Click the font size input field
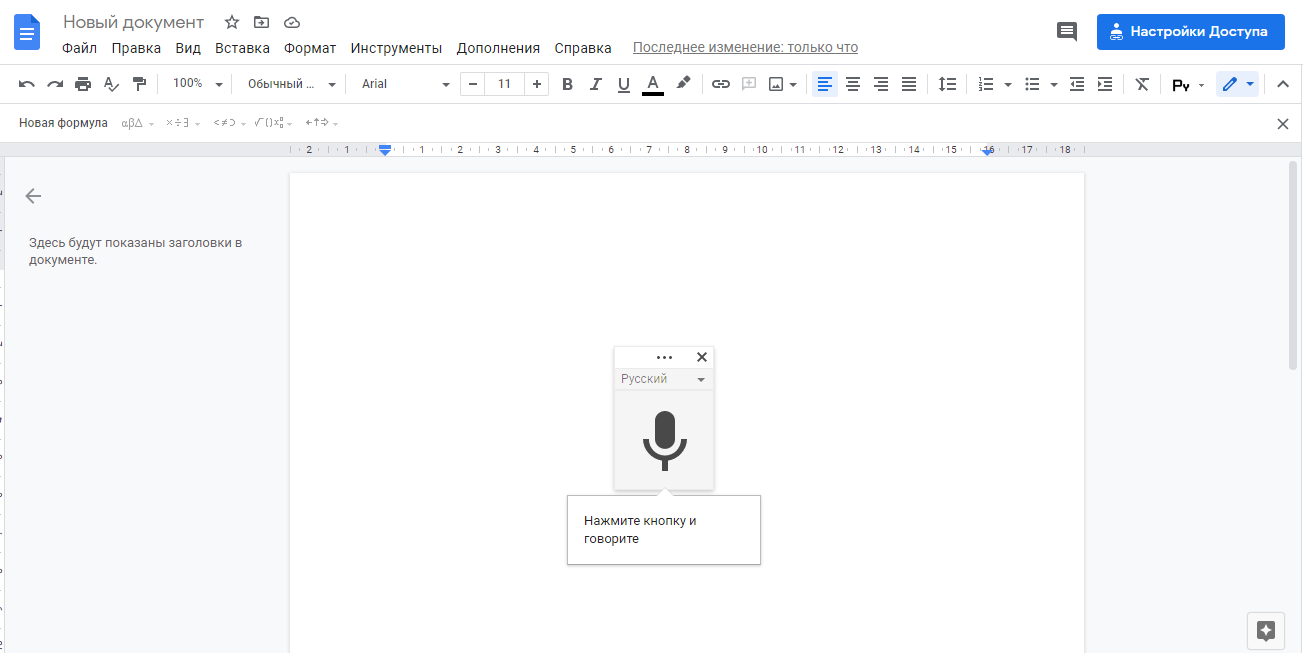This screenshot has width=1303, height=653. coord(504,84)
